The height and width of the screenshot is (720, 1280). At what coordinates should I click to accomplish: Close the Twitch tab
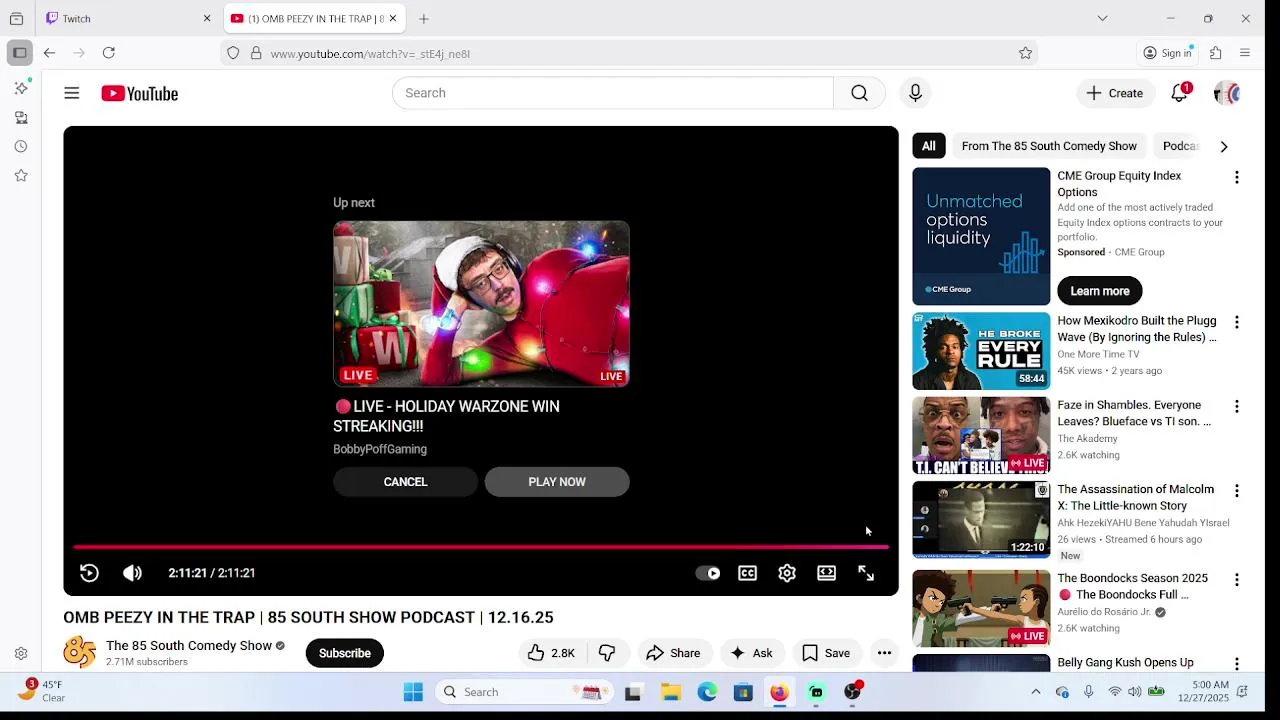[x=207, y=18]
